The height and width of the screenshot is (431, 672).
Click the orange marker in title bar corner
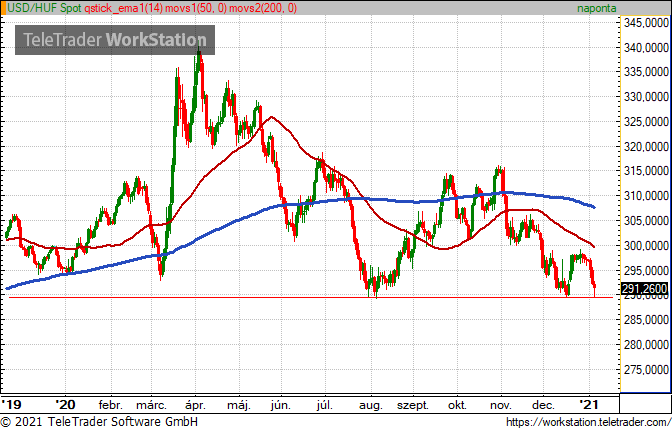pos(3,8)
